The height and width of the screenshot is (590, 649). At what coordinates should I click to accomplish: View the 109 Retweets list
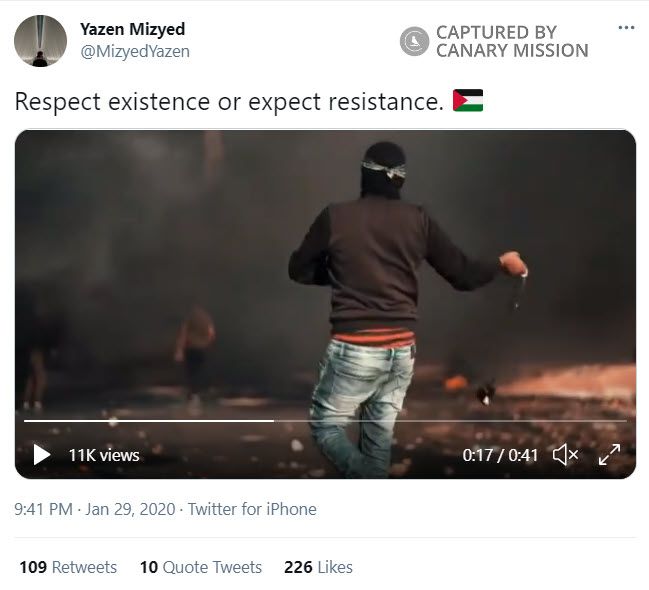point(68,567)
